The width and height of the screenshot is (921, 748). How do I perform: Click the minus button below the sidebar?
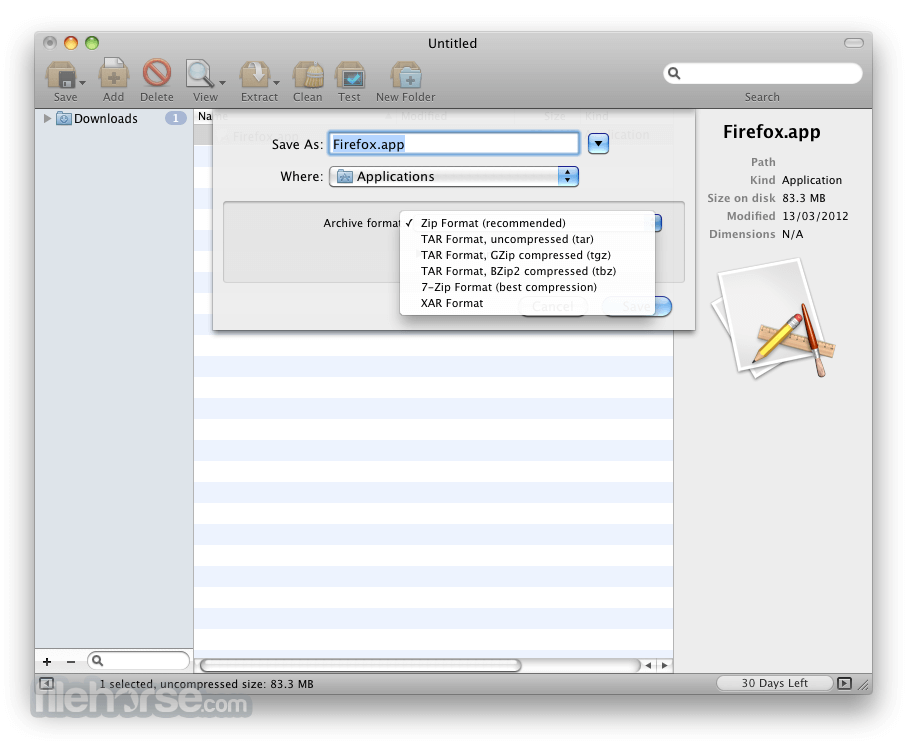point(71,662)
